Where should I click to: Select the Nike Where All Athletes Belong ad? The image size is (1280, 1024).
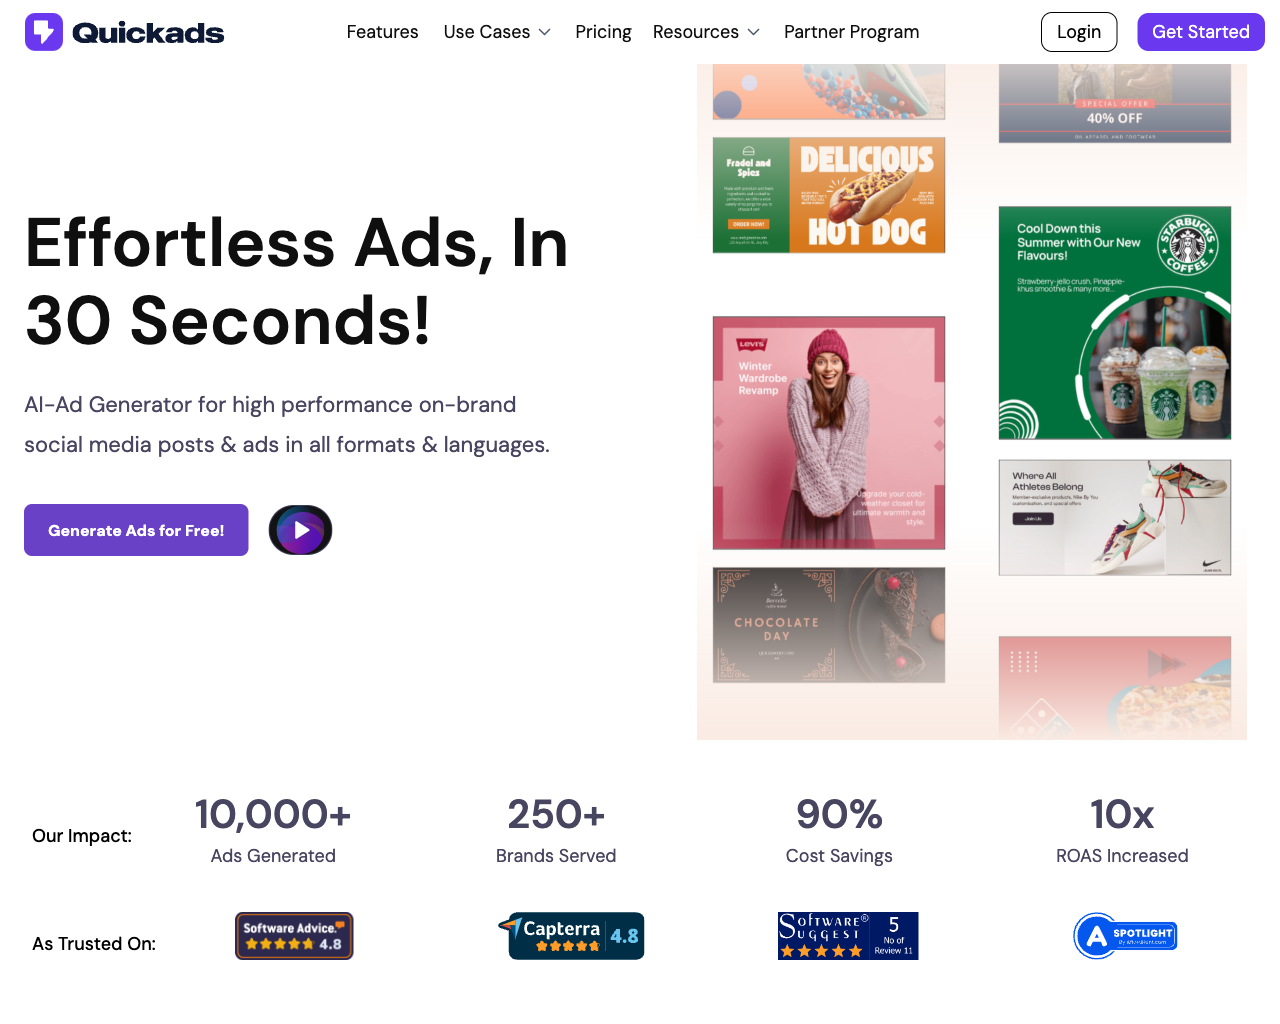[1115, 518]
